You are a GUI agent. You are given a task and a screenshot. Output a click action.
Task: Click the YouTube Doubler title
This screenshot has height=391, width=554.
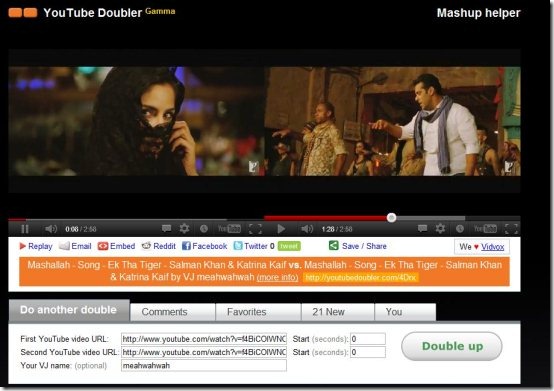tap(93, 13)
